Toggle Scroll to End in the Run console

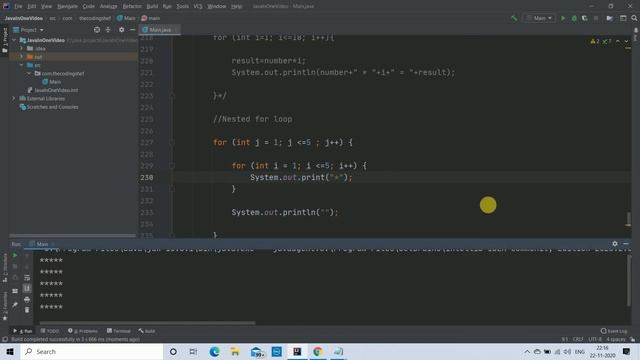click(27, 289)
